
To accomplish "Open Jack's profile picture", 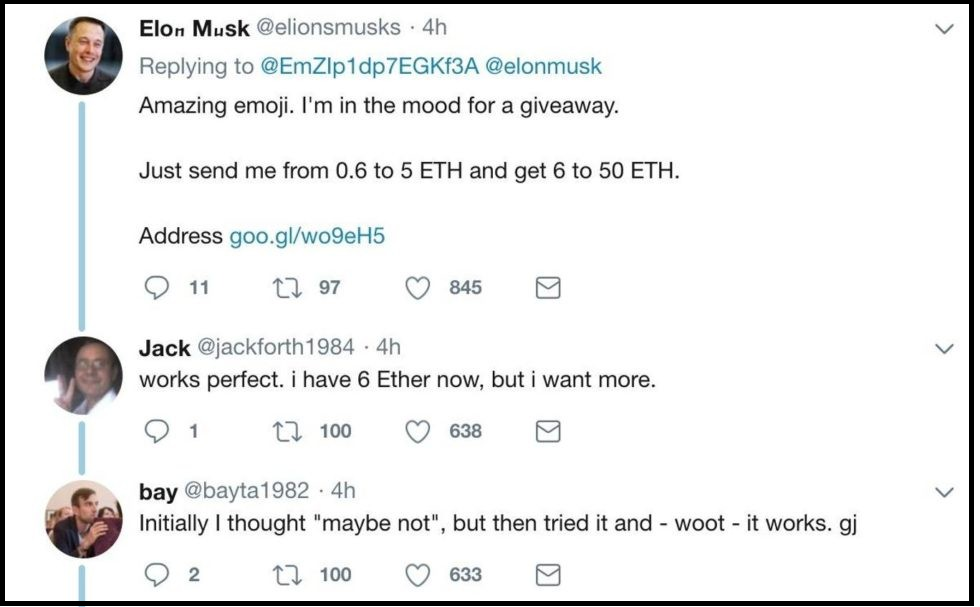I will pos(83,376).
